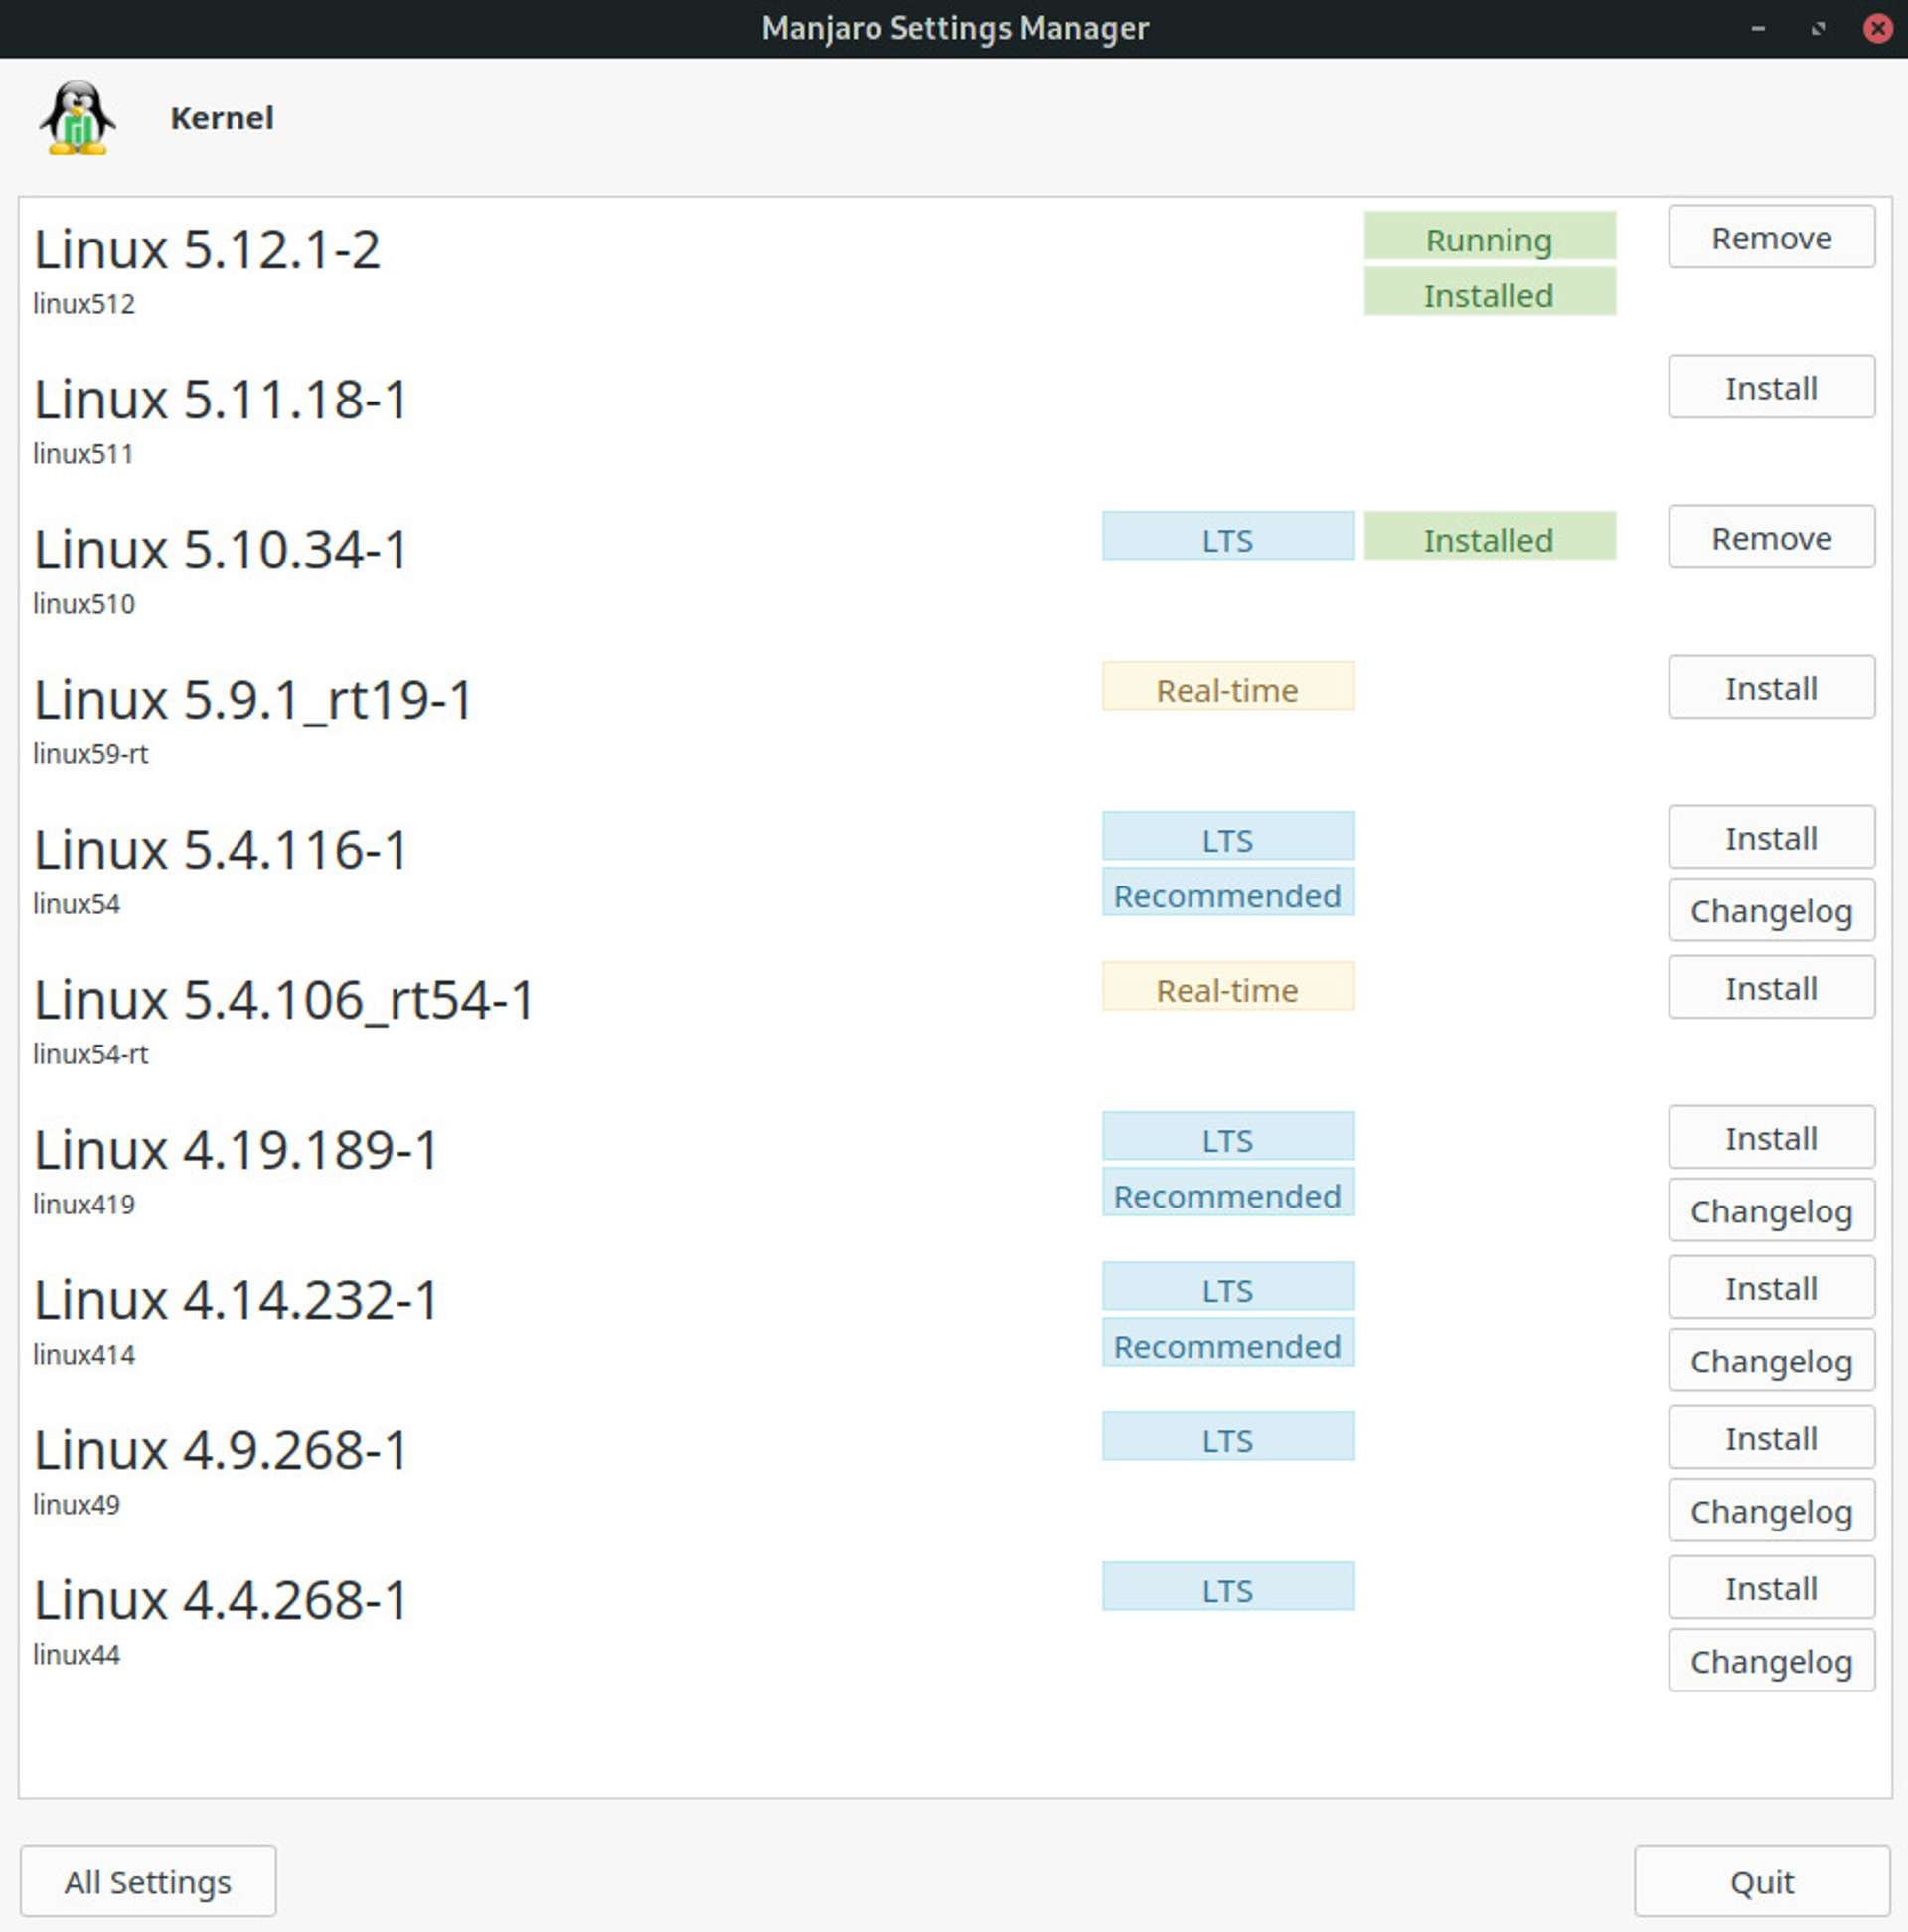Image resolution: width=1908 pixels, height=1932 pixels.
Task: Quit the settings manager
Action: point(1762,1881)
